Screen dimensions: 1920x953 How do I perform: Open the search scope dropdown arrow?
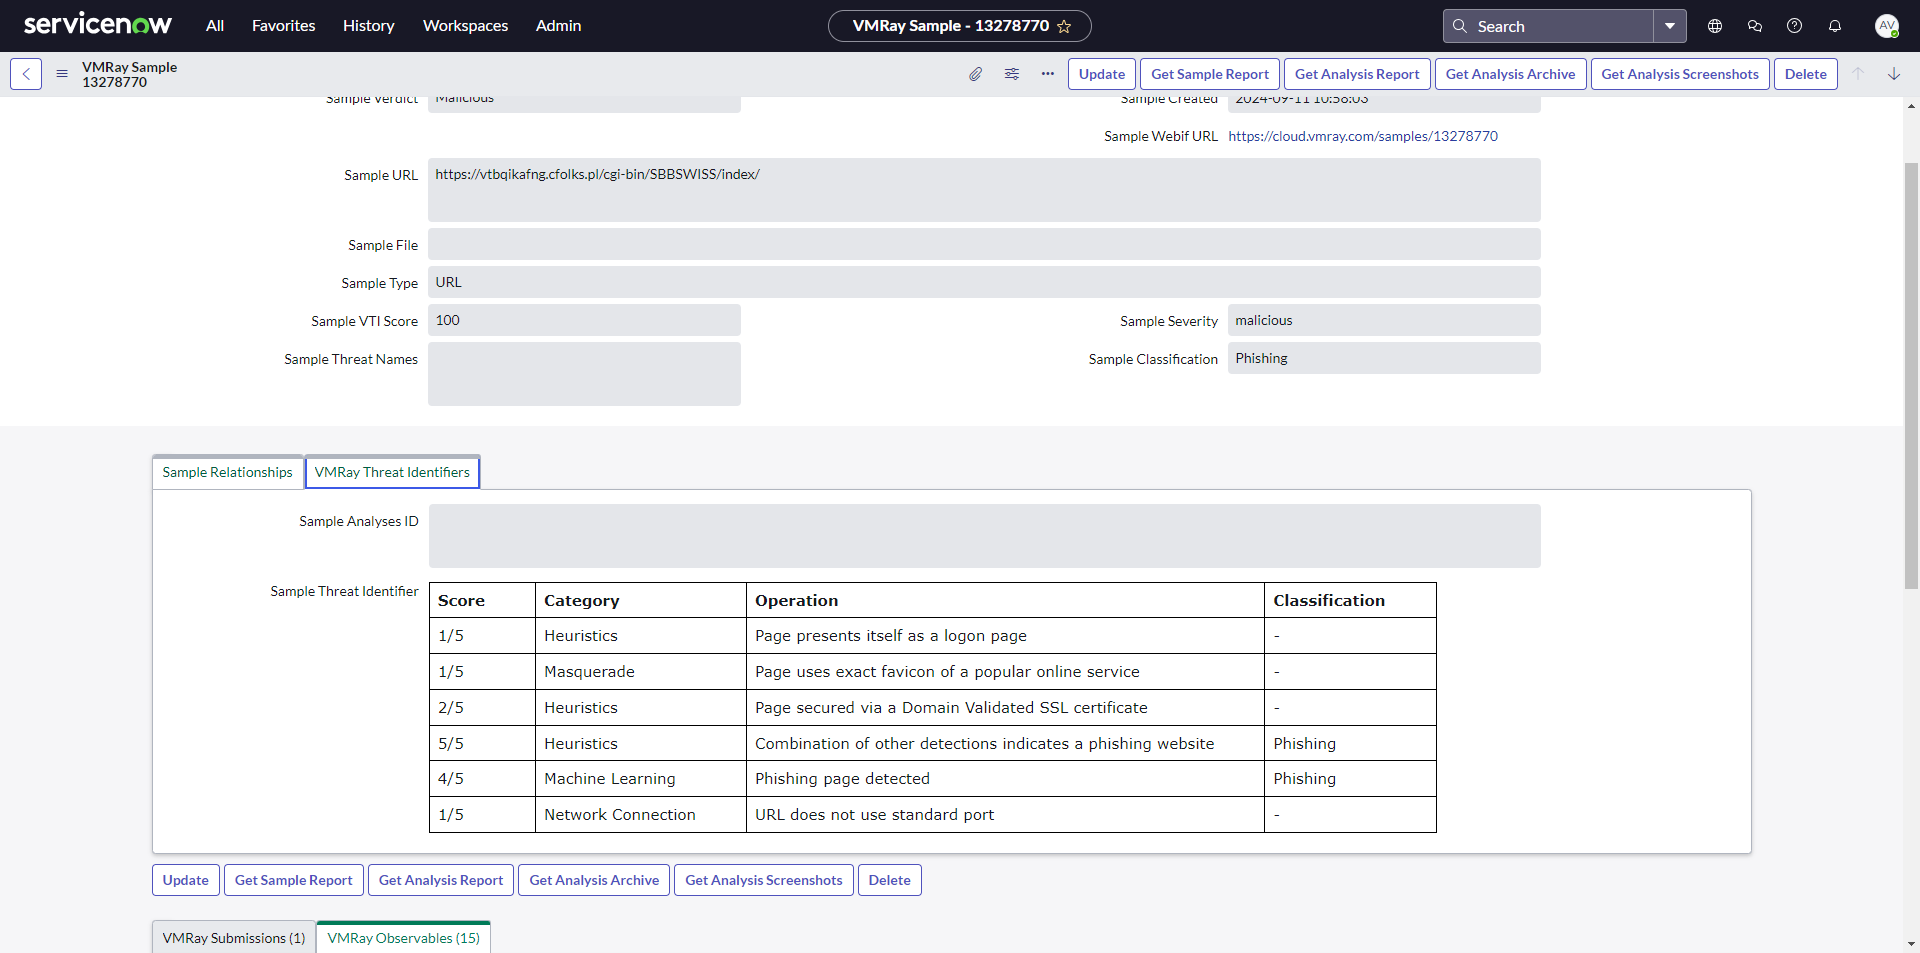pyautogui.click(x=1670, y=26)
